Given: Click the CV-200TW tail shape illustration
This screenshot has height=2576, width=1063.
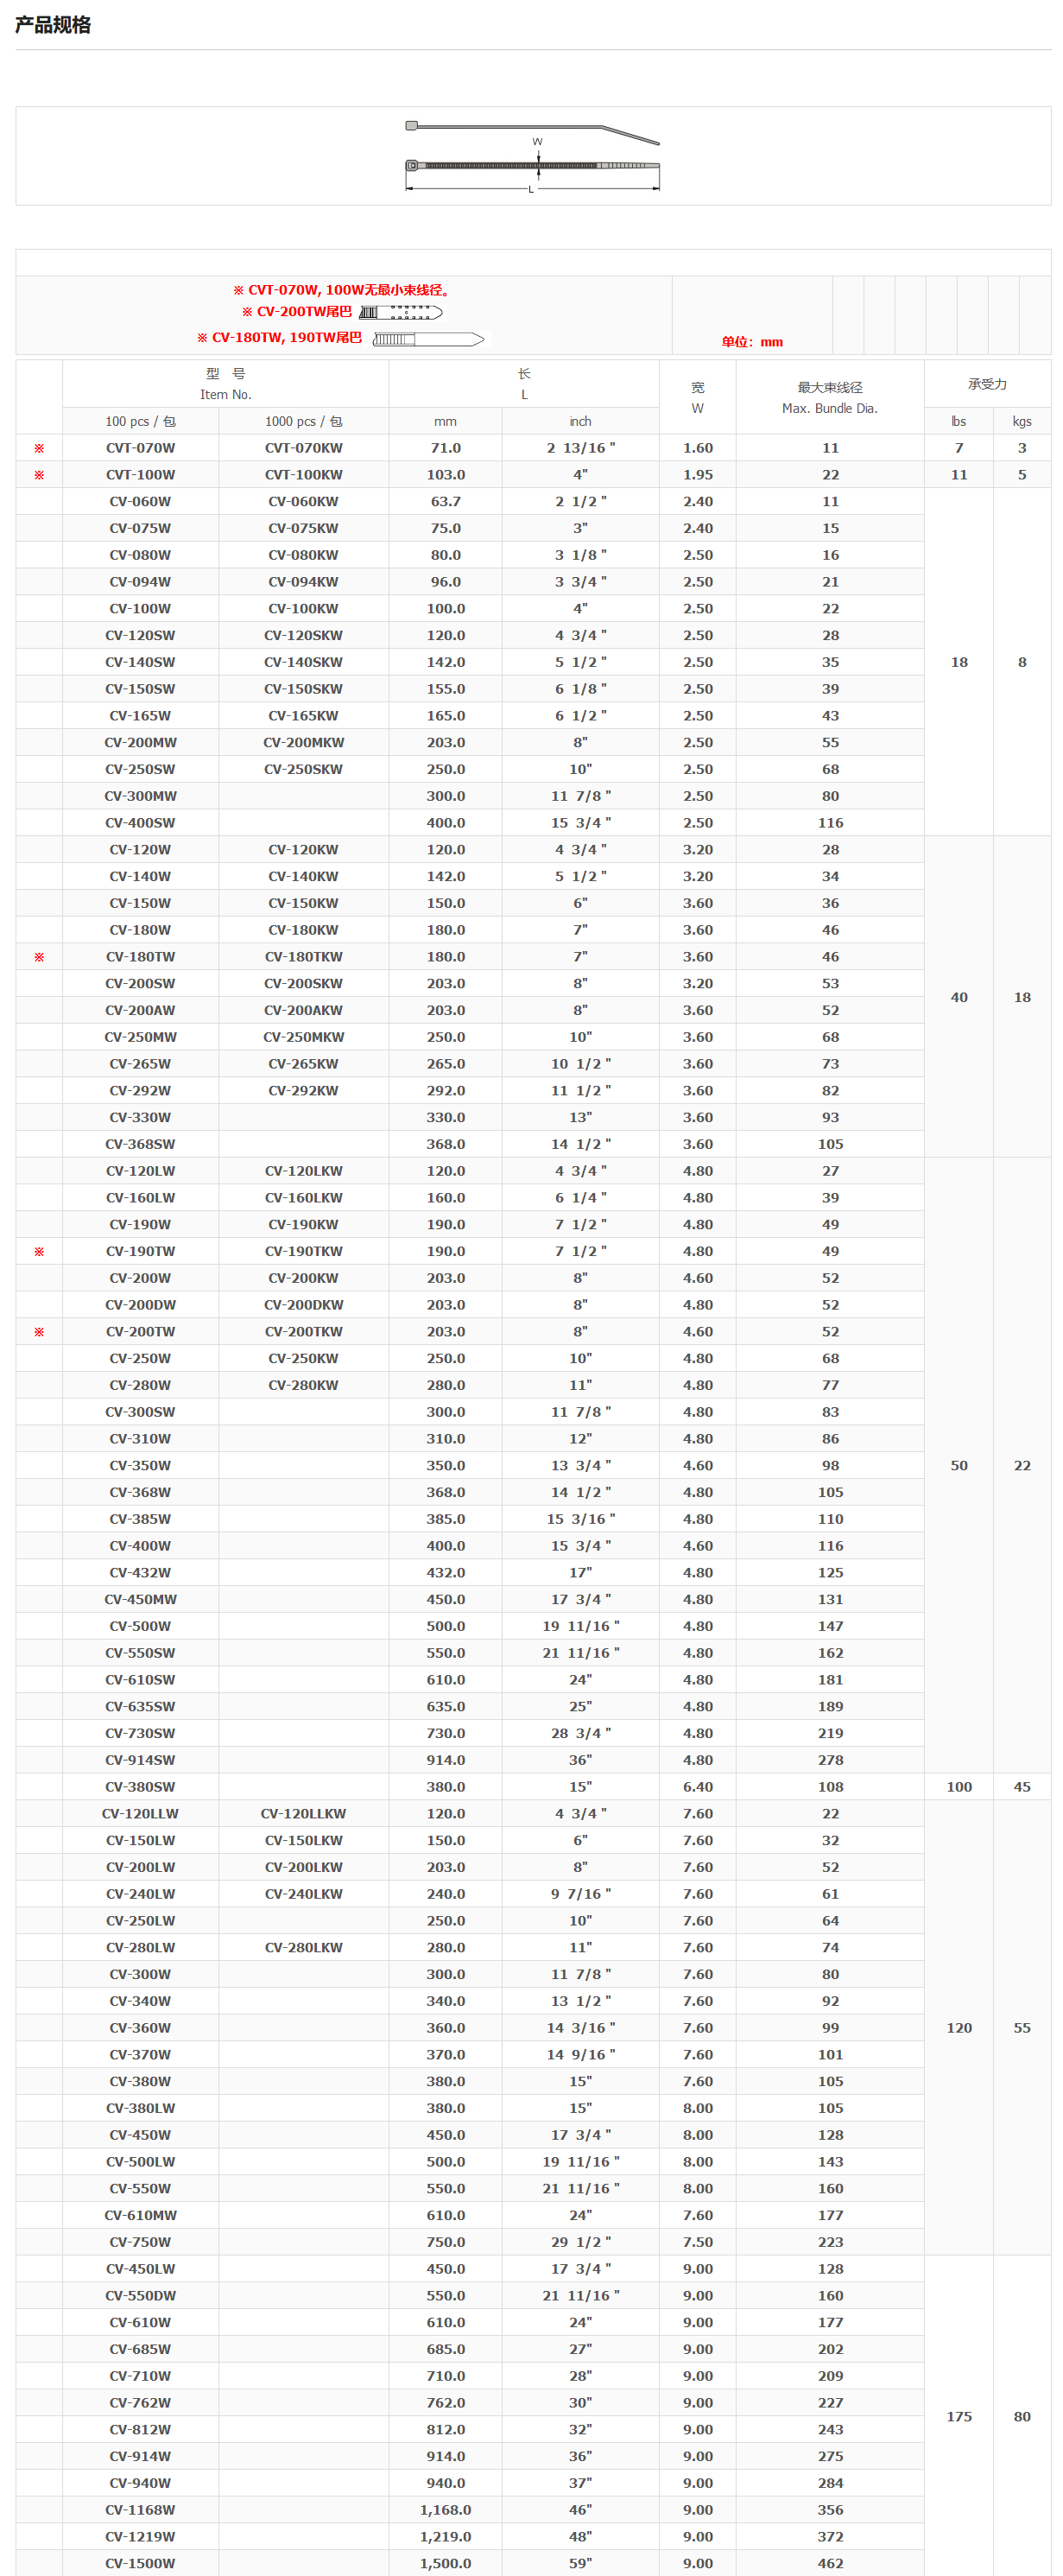Looking at the screenshot, I should point(401,312).
